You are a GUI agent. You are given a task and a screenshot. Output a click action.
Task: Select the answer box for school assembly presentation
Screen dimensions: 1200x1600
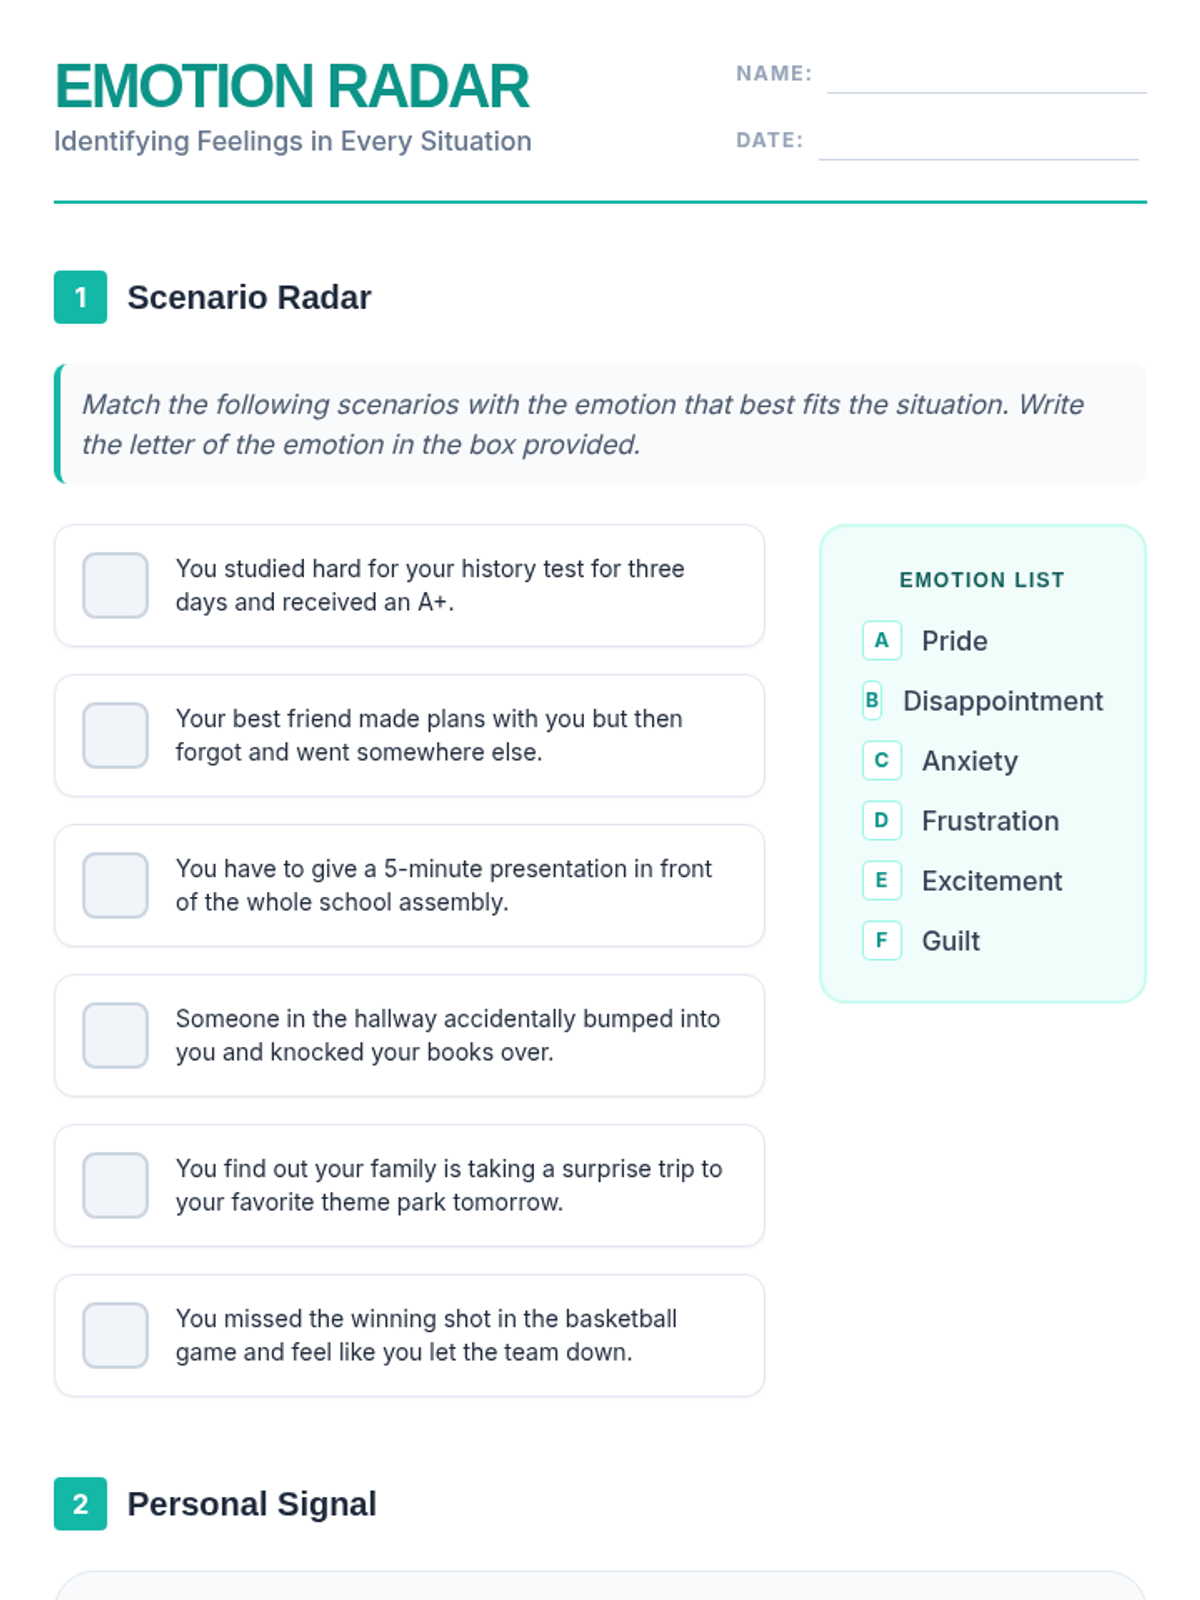pyautogui.click(x=115, y=885)
